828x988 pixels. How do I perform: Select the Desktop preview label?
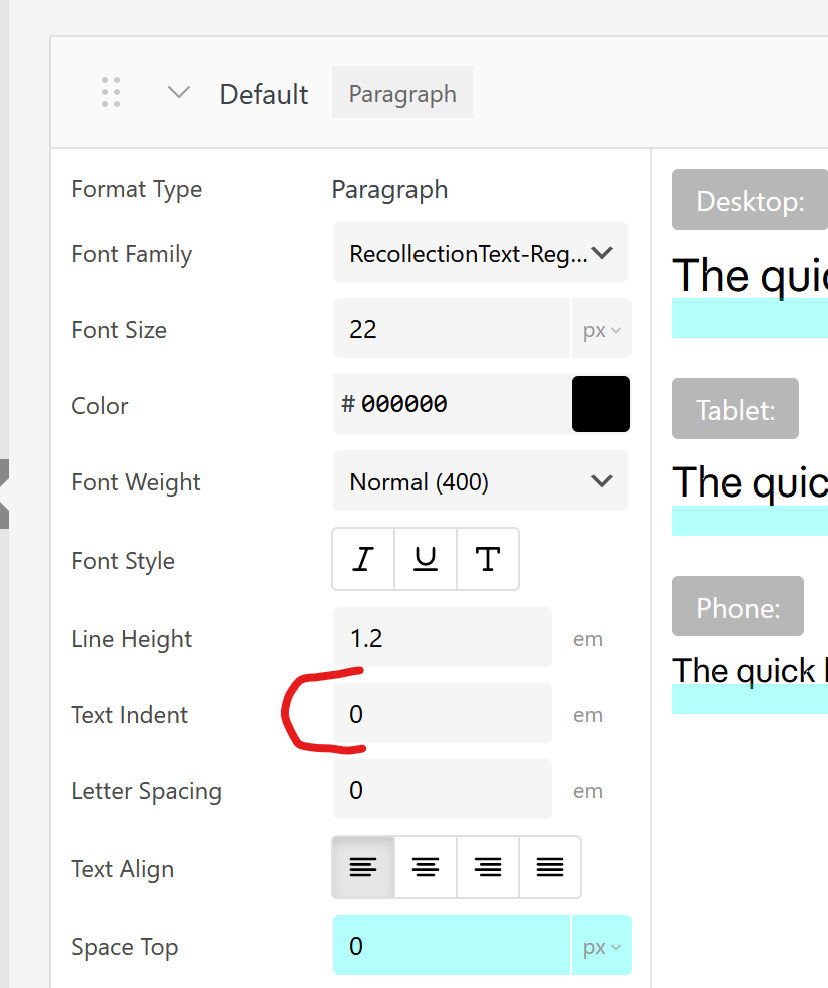coord(750,201)
